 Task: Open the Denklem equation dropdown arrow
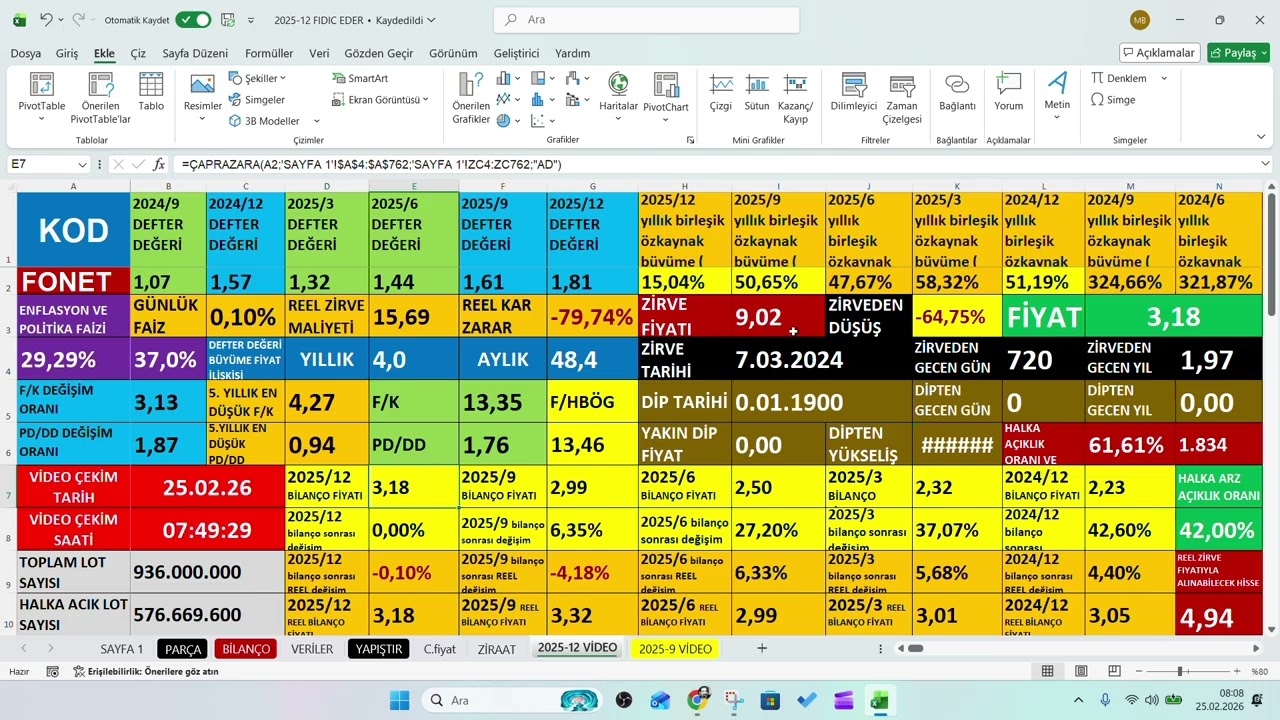click(x=1164, y=78)
